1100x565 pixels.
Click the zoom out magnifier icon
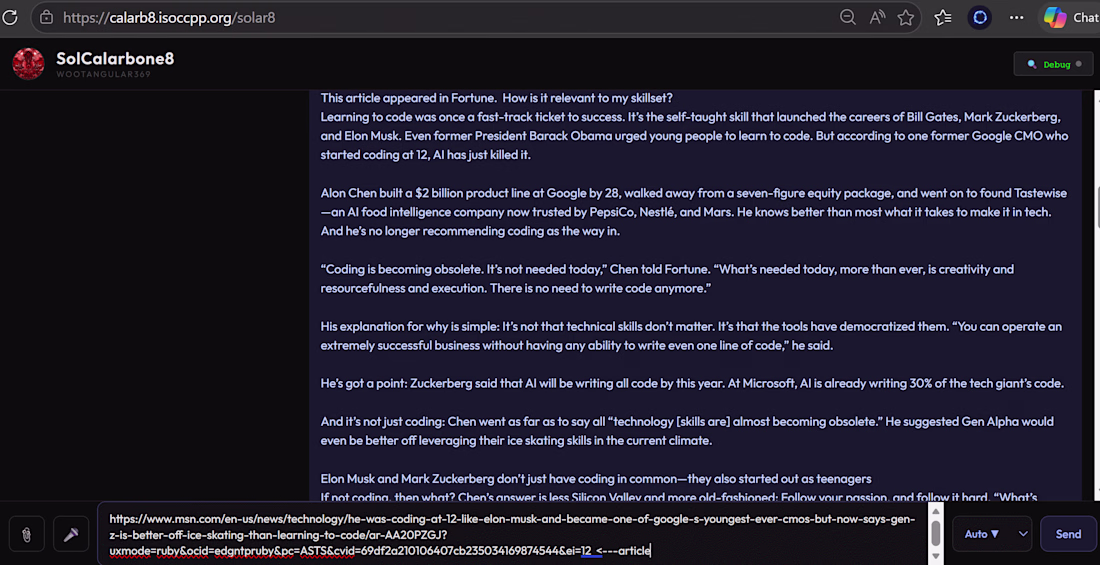click(847, 18)
